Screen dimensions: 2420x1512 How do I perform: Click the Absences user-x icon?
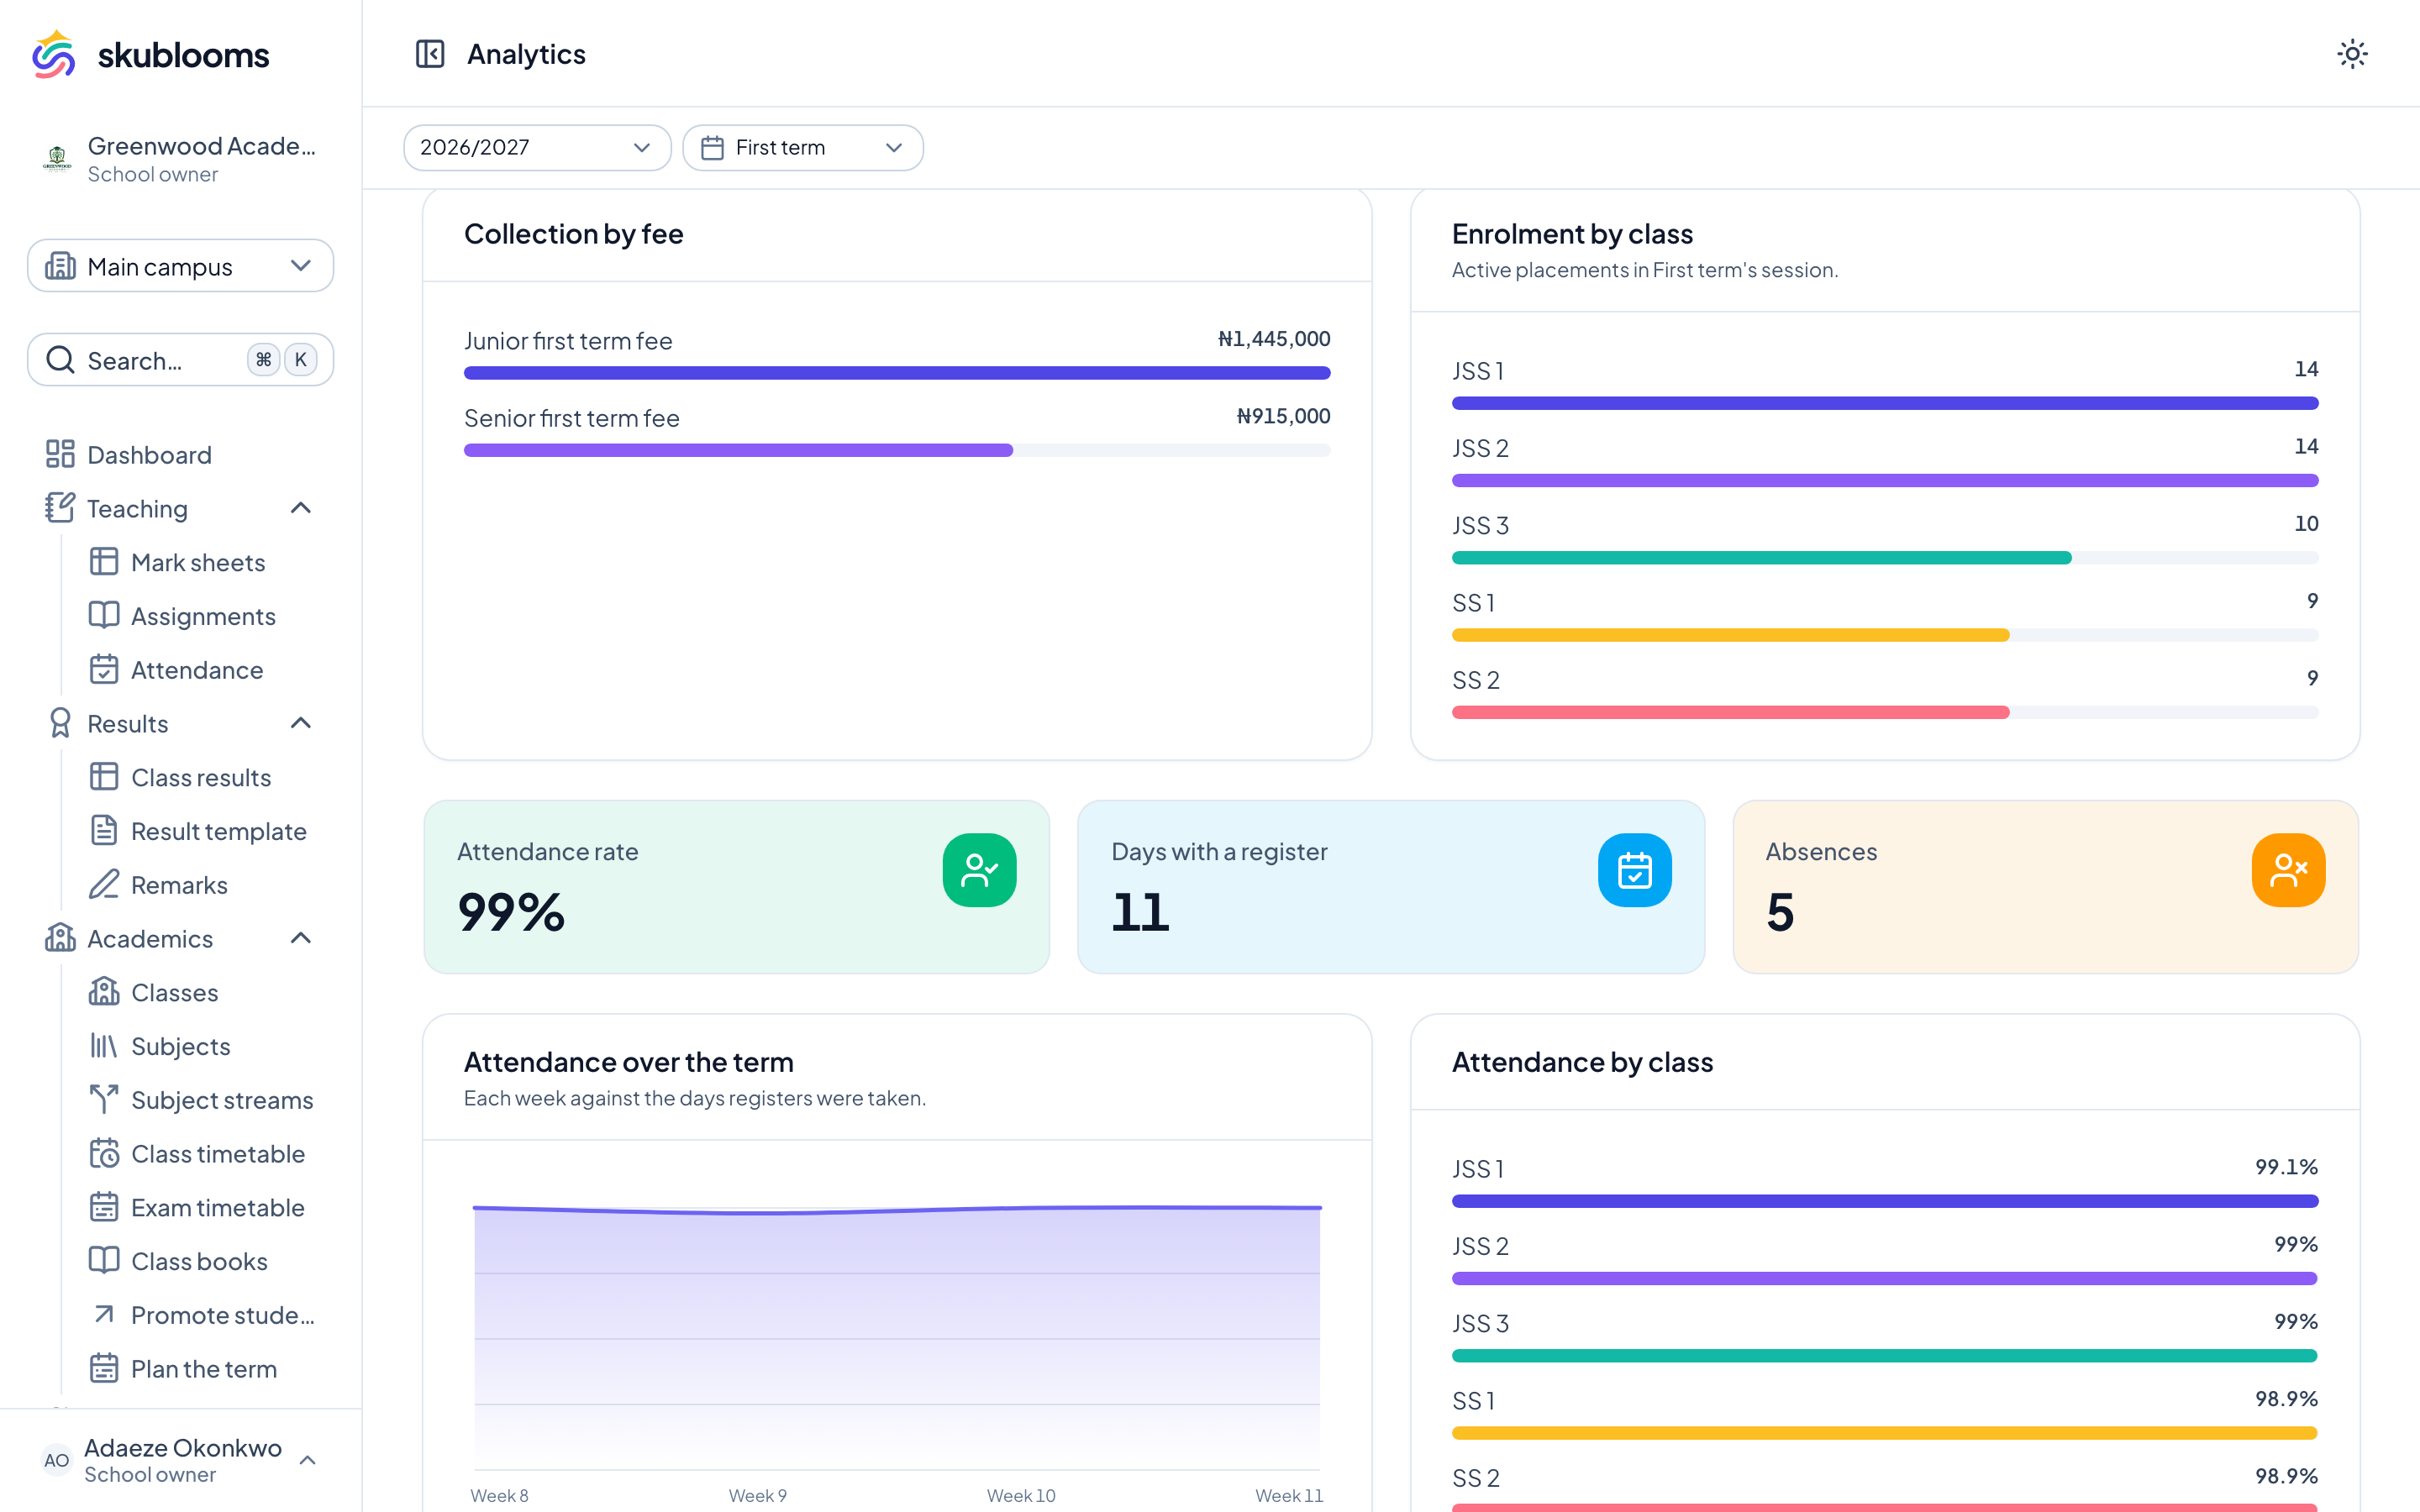click(x=2288, y=870)
